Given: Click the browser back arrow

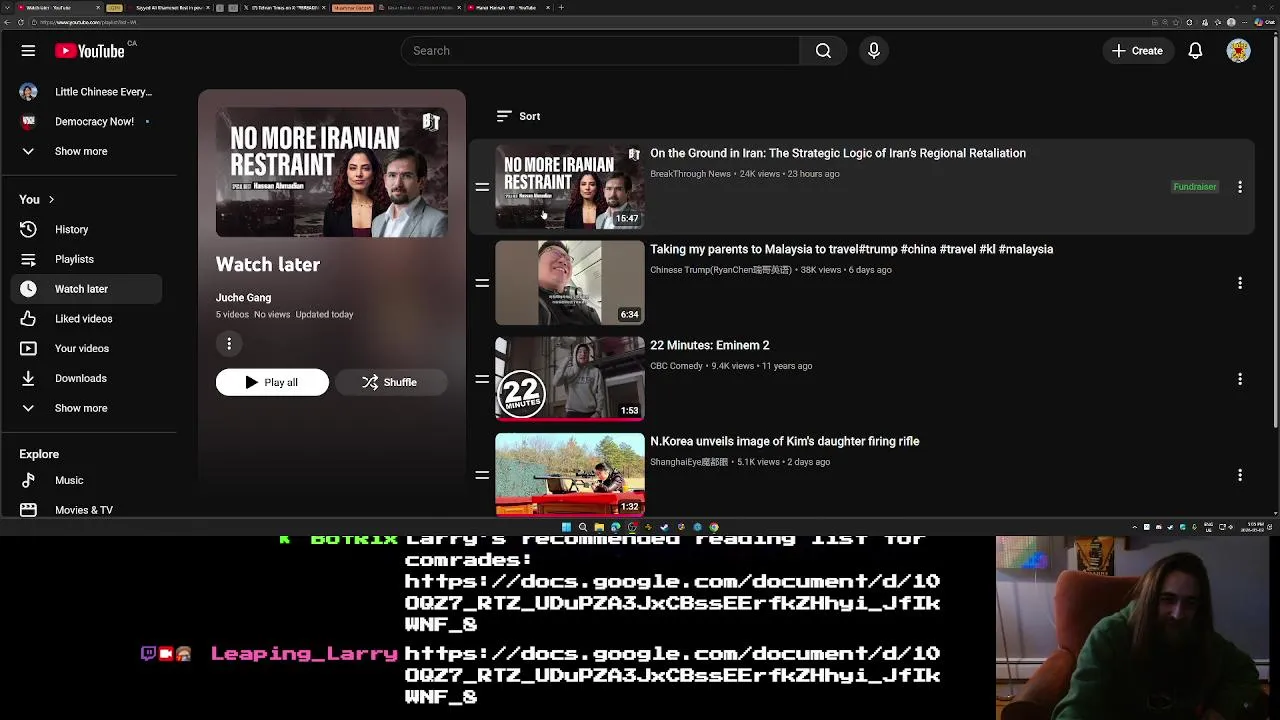Looking at the screenshot, I should pyautogui.click(x=8, y=22).
